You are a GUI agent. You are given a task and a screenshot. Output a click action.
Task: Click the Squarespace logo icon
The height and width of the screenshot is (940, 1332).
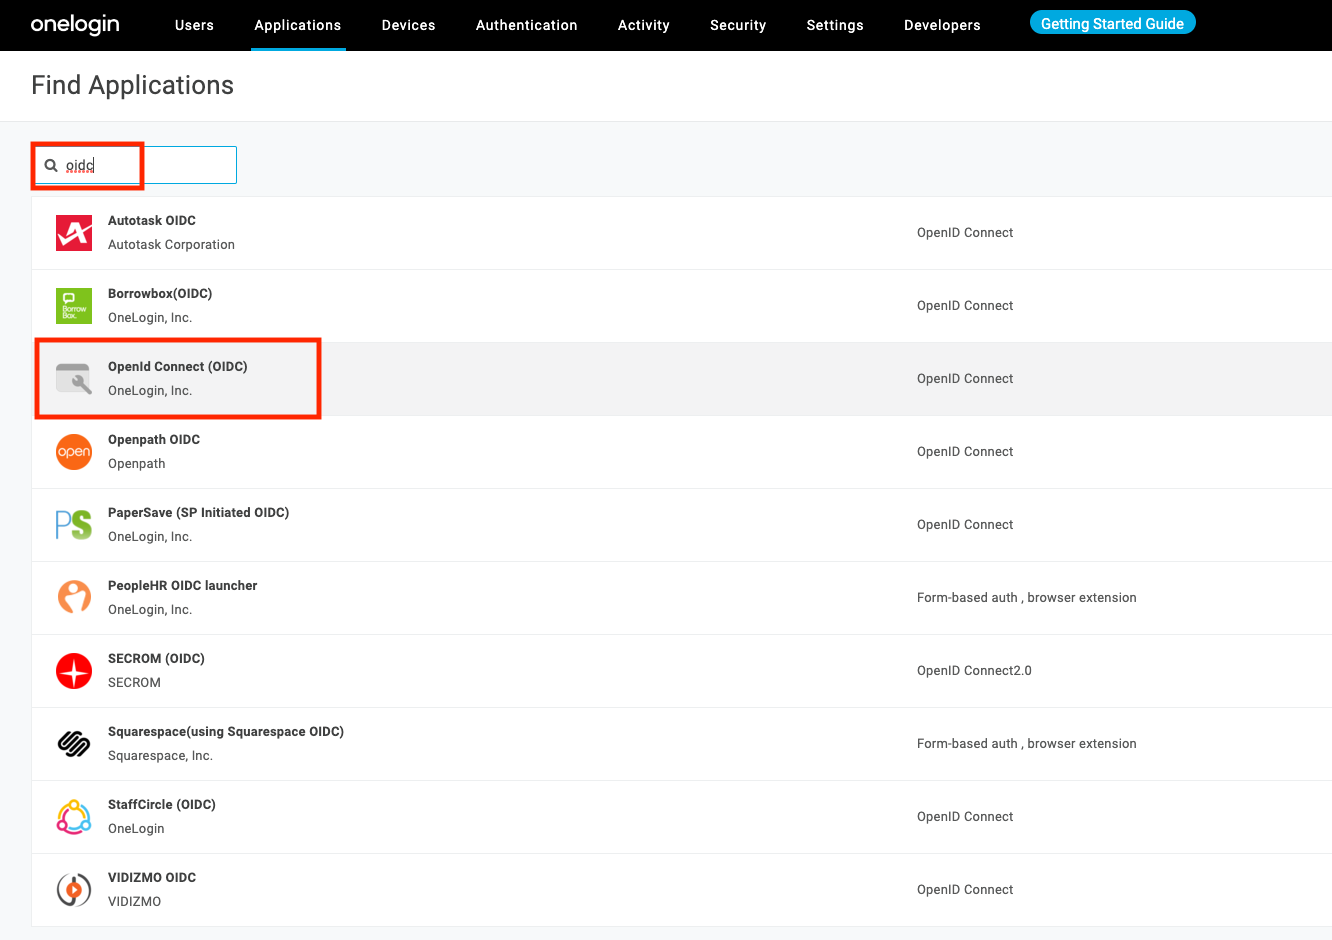coord(74,744)
